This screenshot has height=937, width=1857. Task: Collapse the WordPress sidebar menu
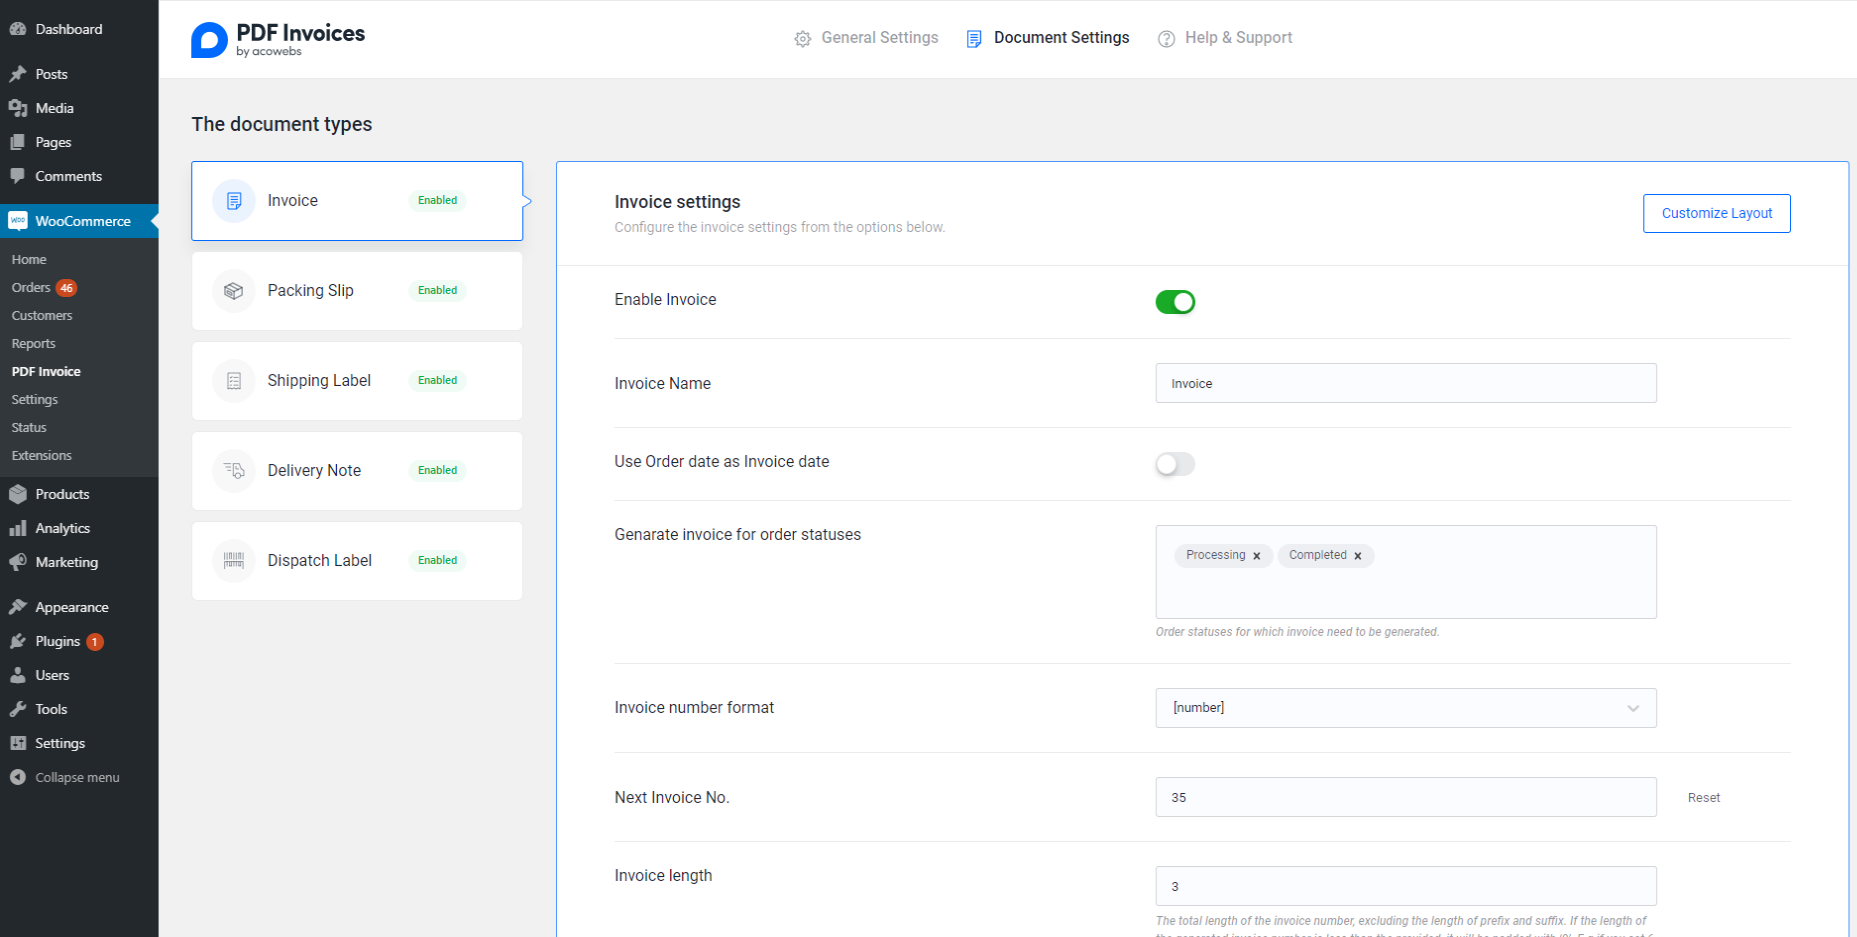click(x=76, y=778)
